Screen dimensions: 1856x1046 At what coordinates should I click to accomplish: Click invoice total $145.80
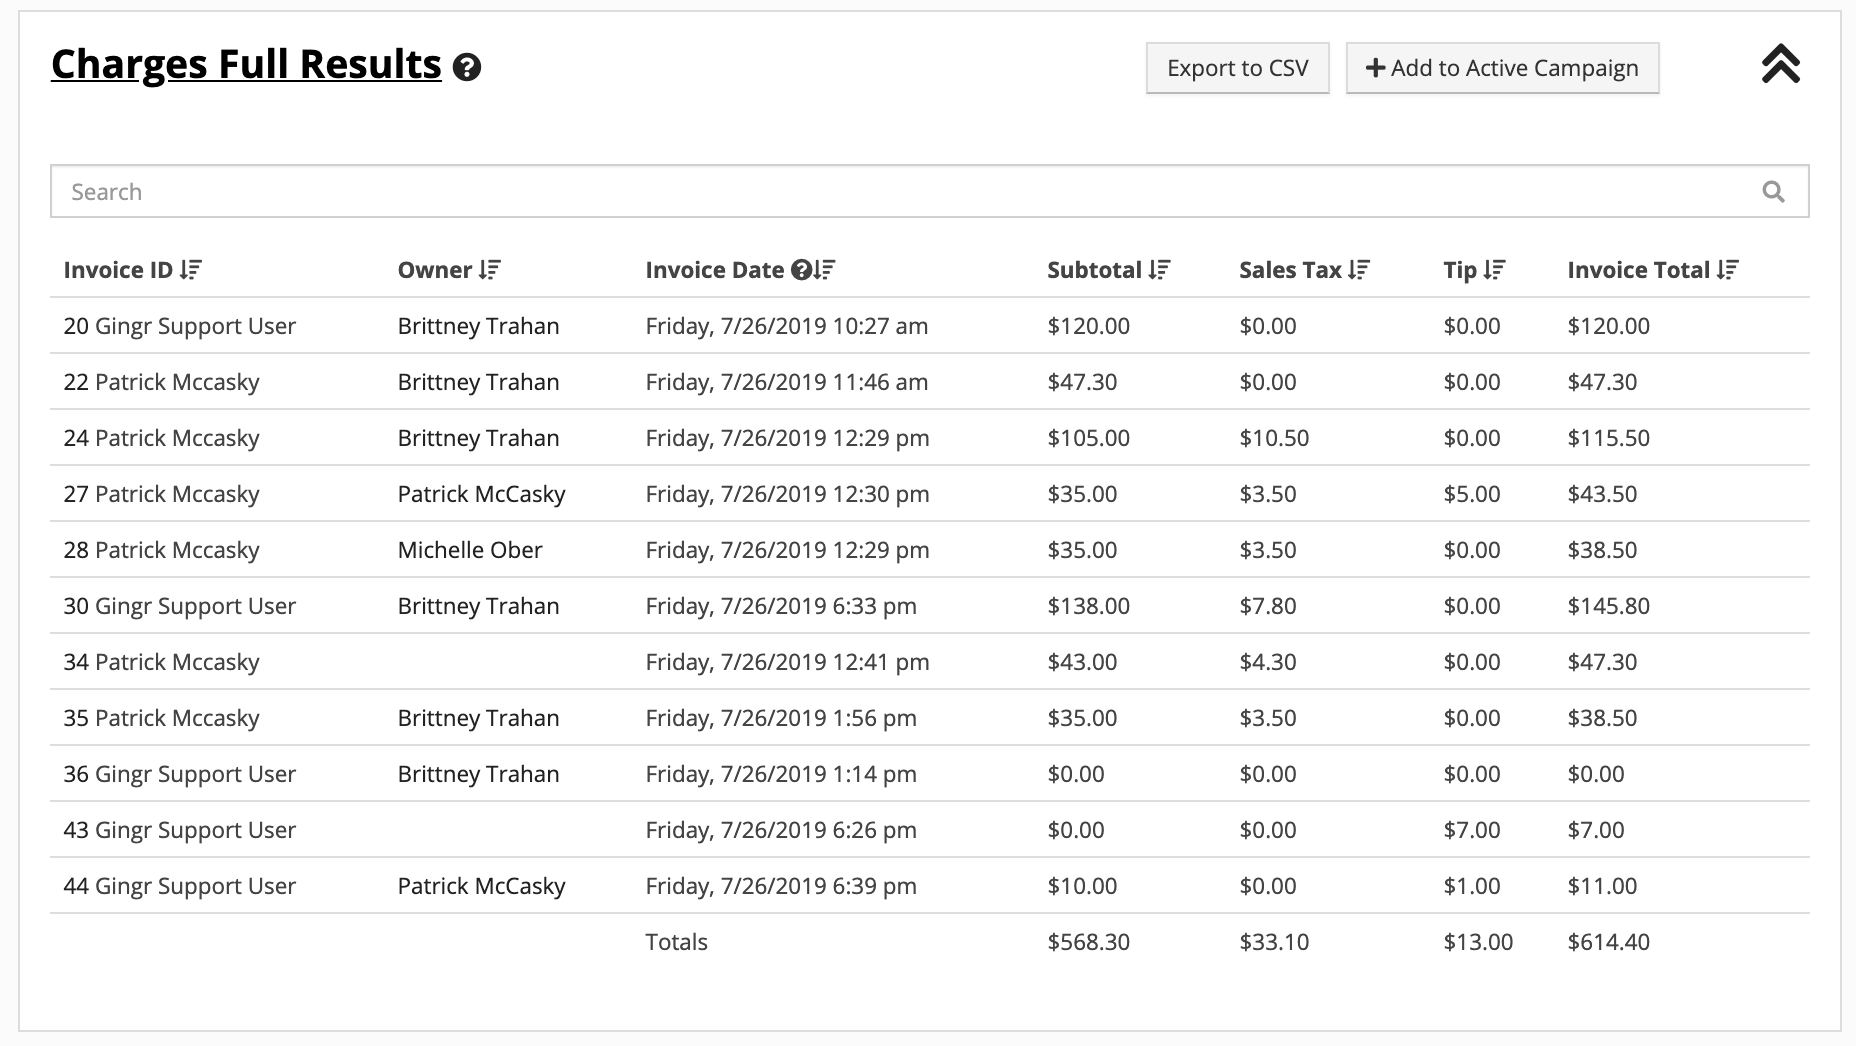click(x=1608, y=606)
